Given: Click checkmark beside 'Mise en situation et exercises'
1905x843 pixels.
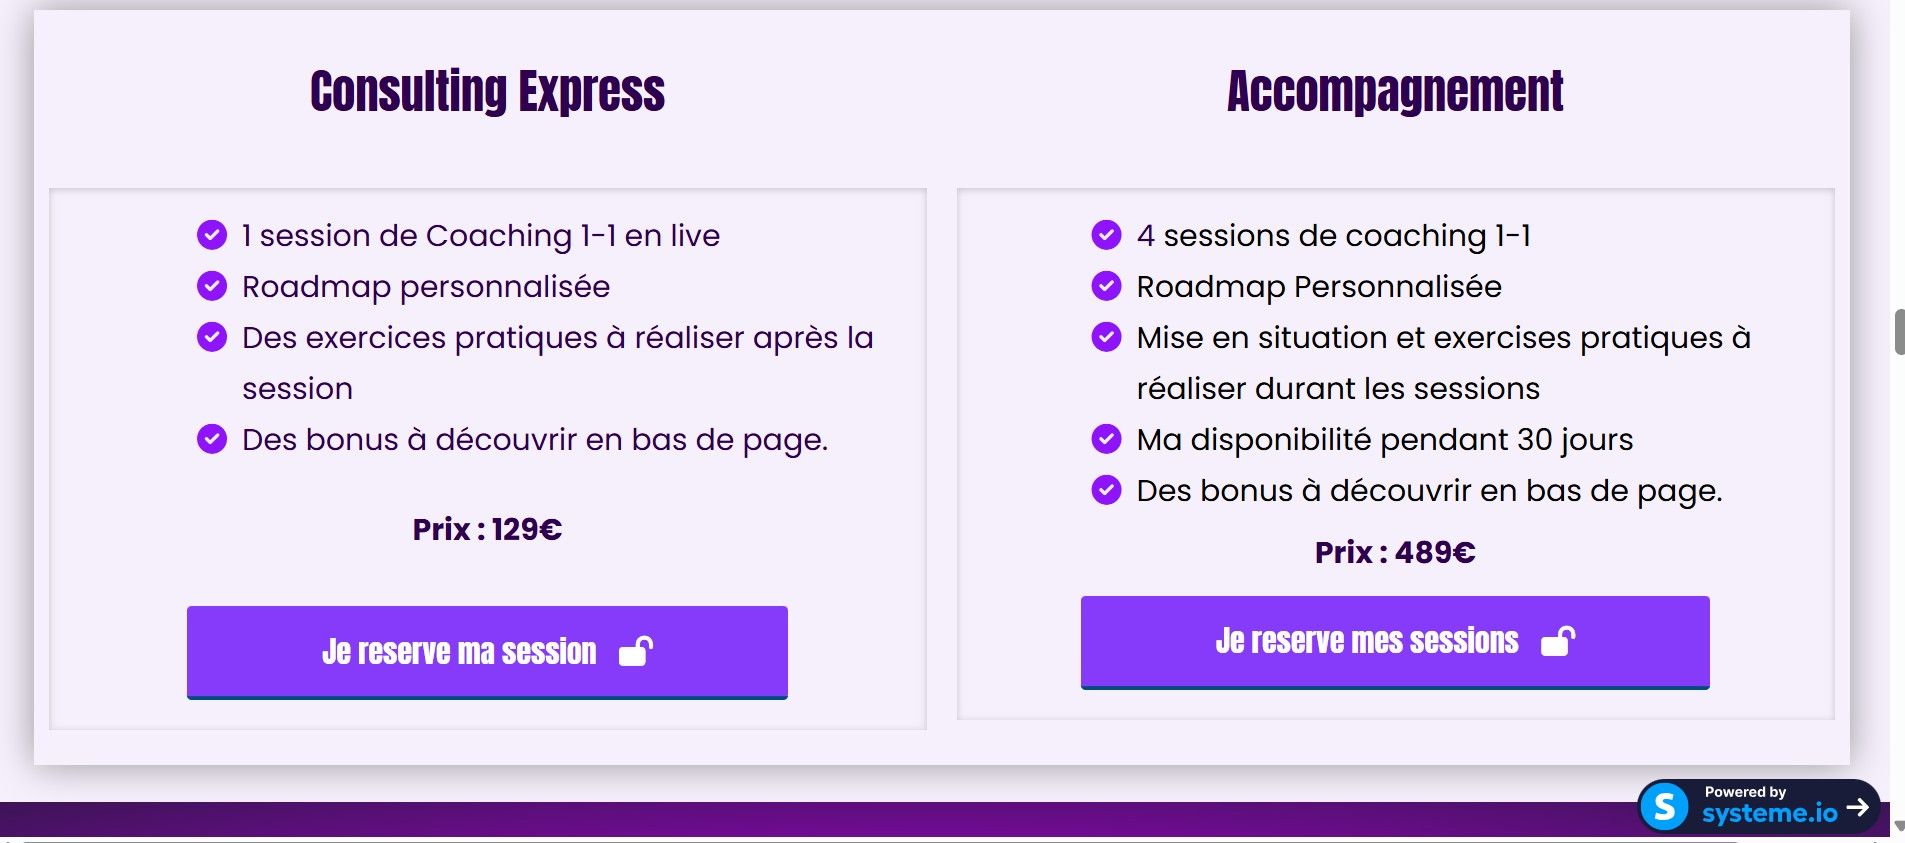Looking at the screenshot, I should [x=1106, y=337].
